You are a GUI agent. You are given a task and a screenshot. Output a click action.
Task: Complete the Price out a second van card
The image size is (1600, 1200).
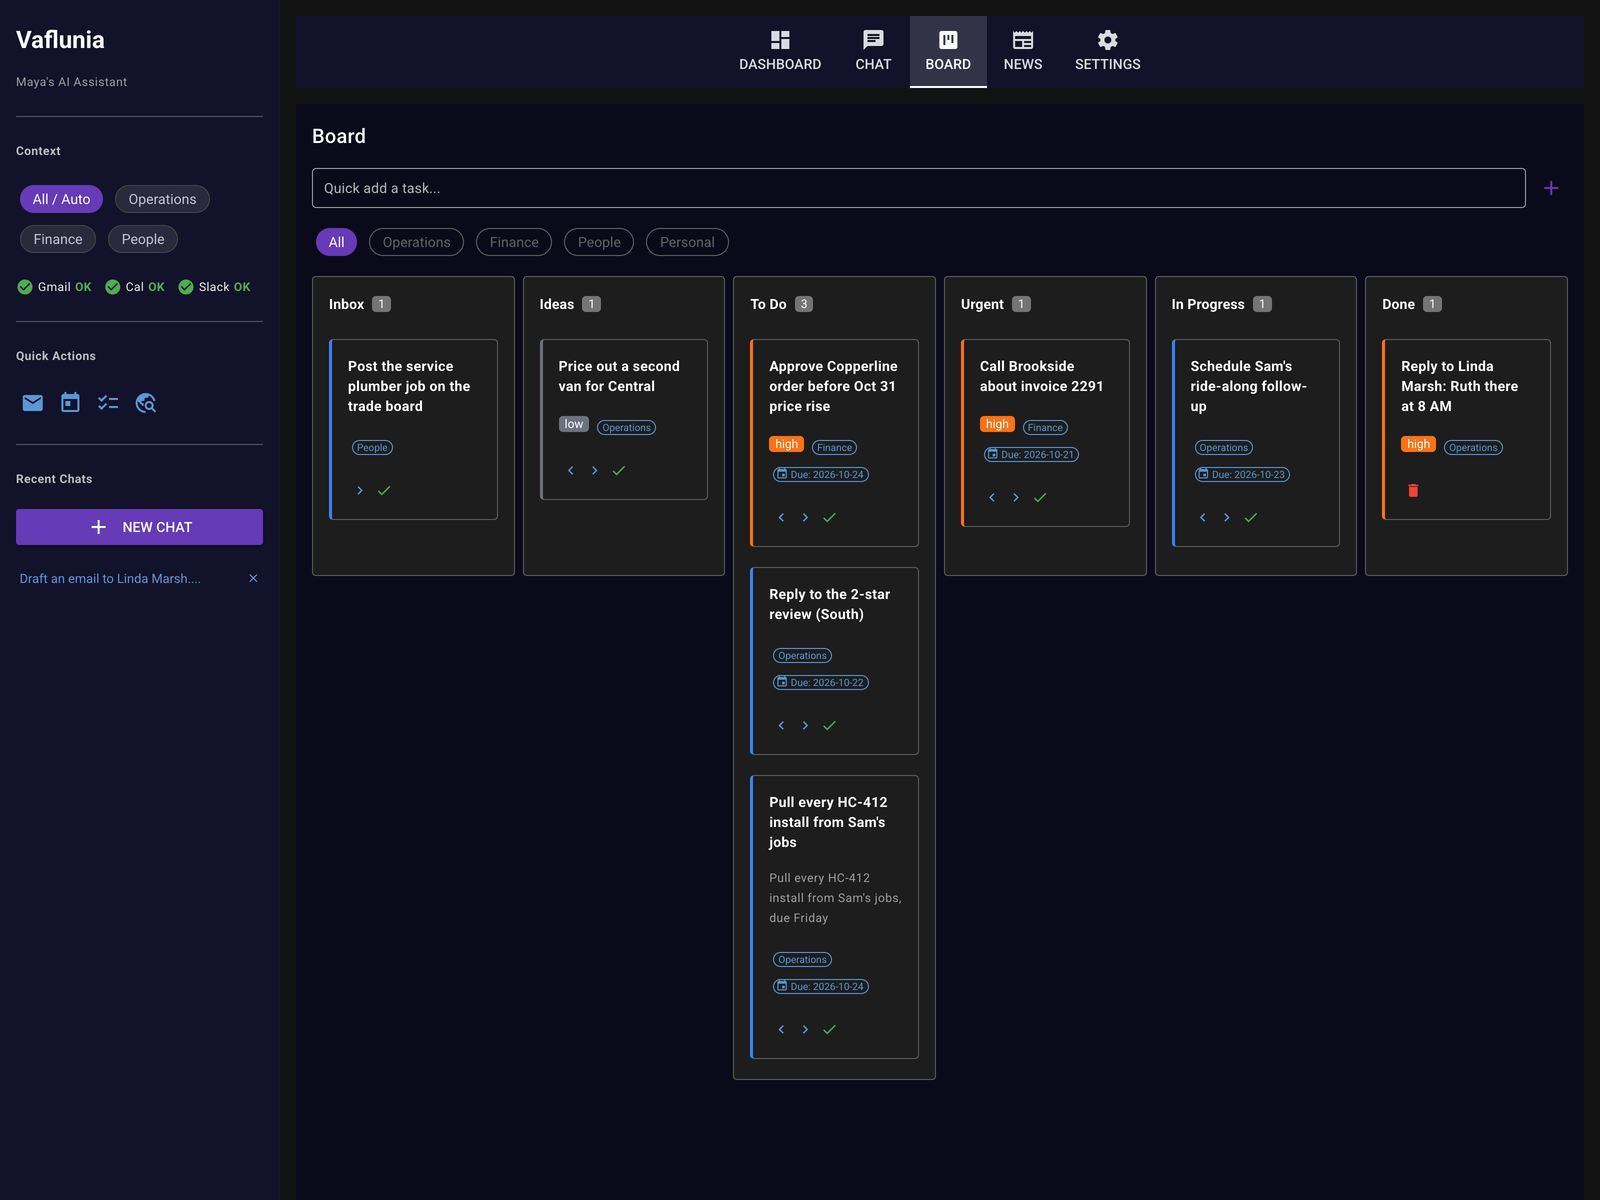(x=619, y=470)
